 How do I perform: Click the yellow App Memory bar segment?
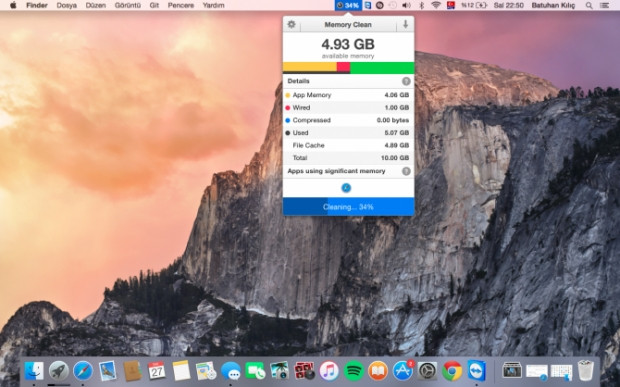(x=310, y=67)
